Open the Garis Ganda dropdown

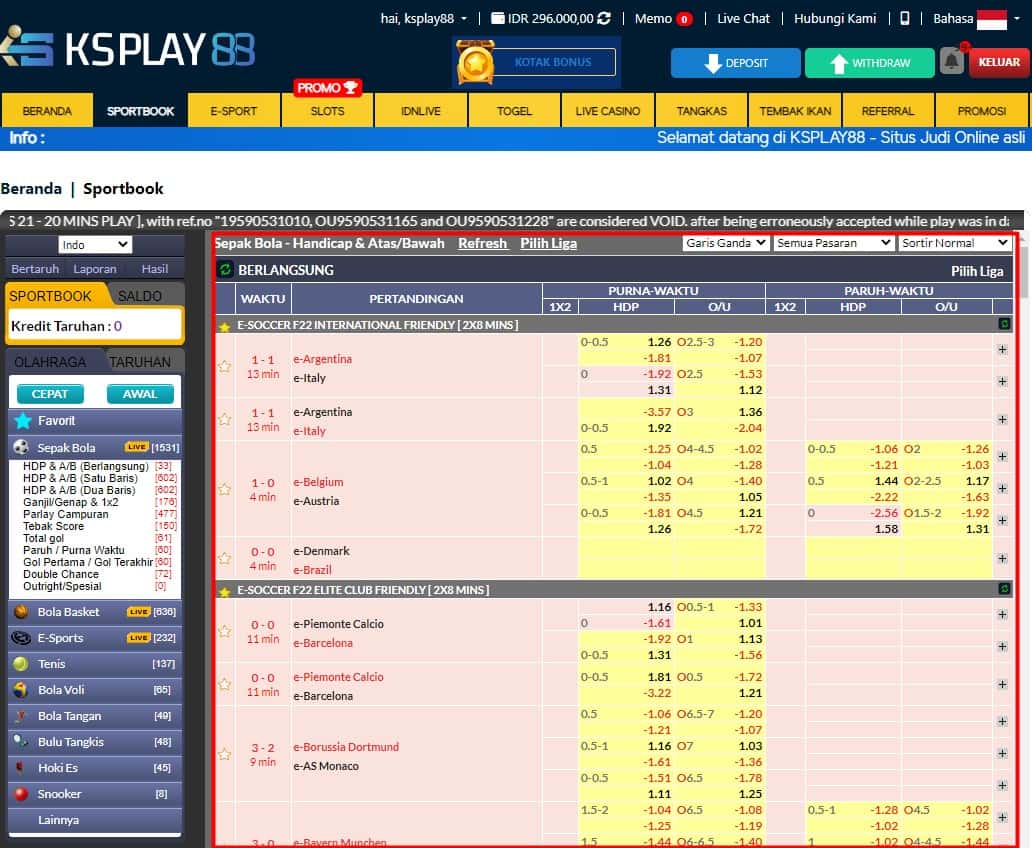(726, 243)
